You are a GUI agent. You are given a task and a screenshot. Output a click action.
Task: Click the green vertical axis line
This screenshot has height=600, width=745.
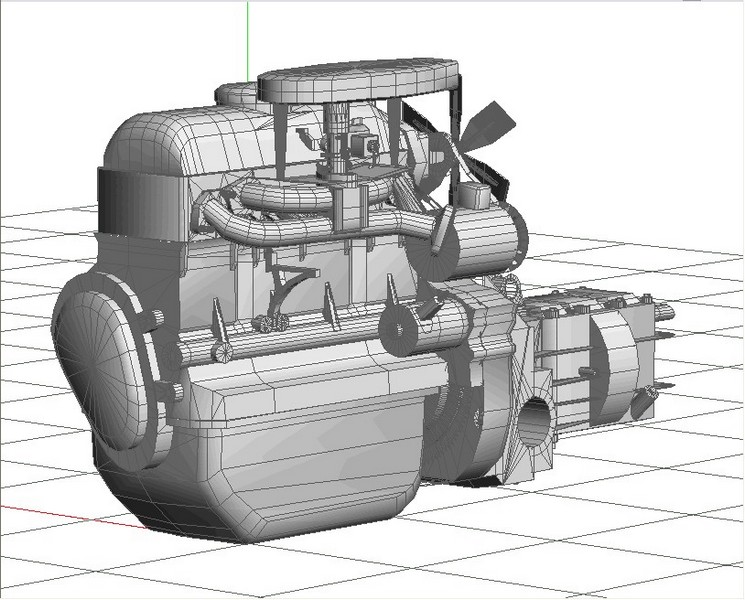coord(246,40)
